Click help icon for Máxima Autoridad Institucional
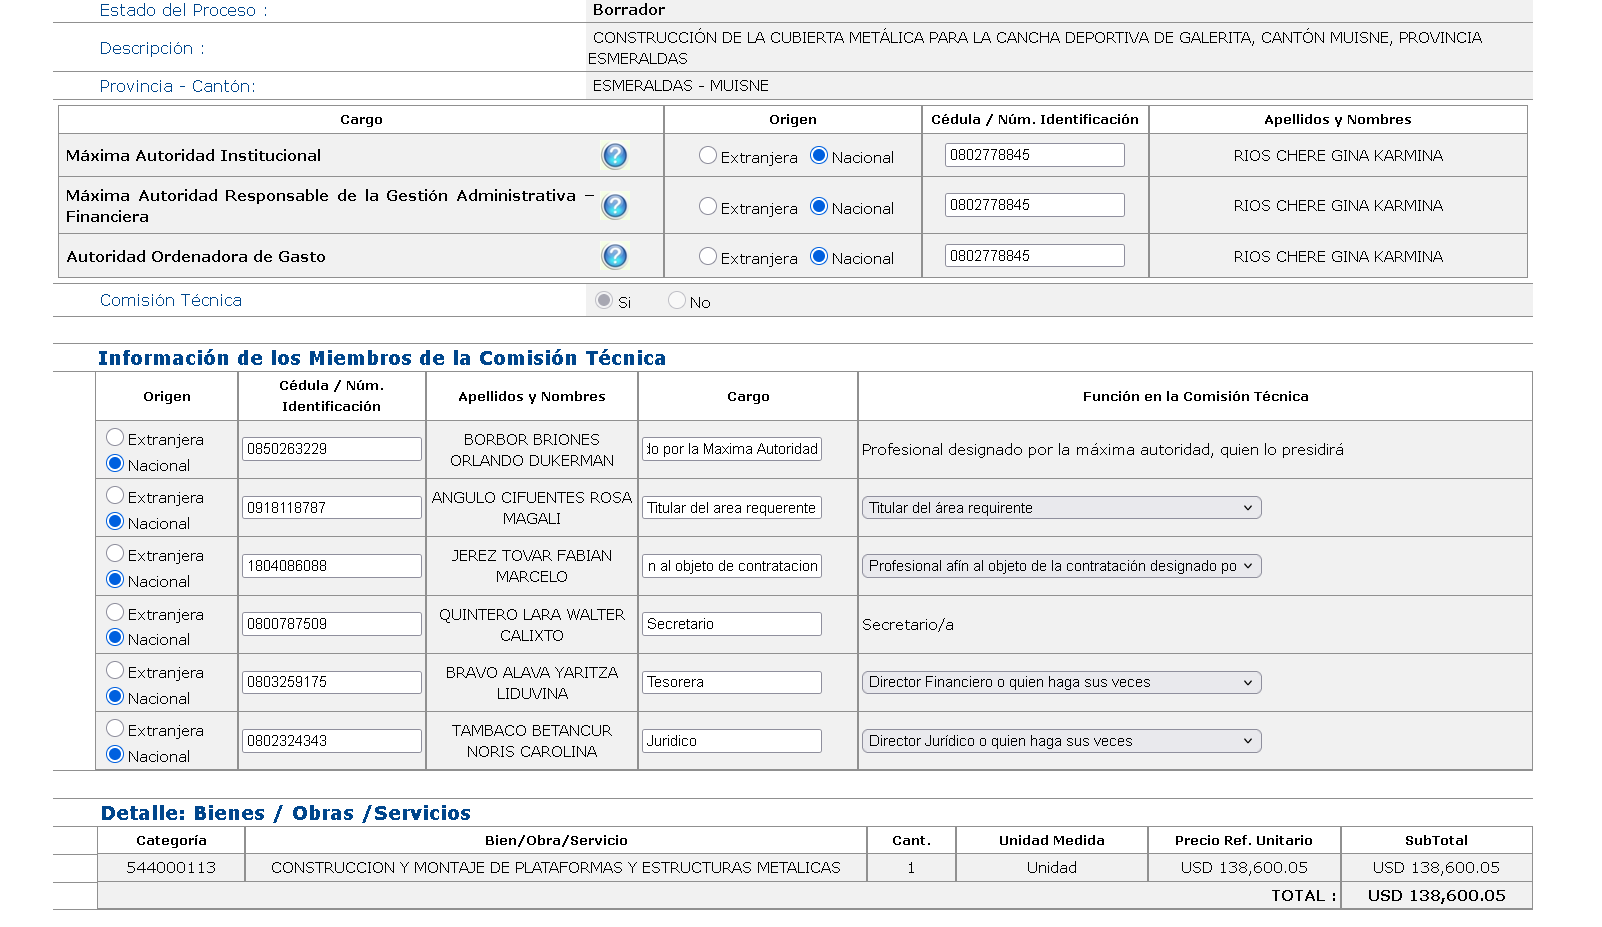Screen dimensions: 1602x927 point(614,156)
